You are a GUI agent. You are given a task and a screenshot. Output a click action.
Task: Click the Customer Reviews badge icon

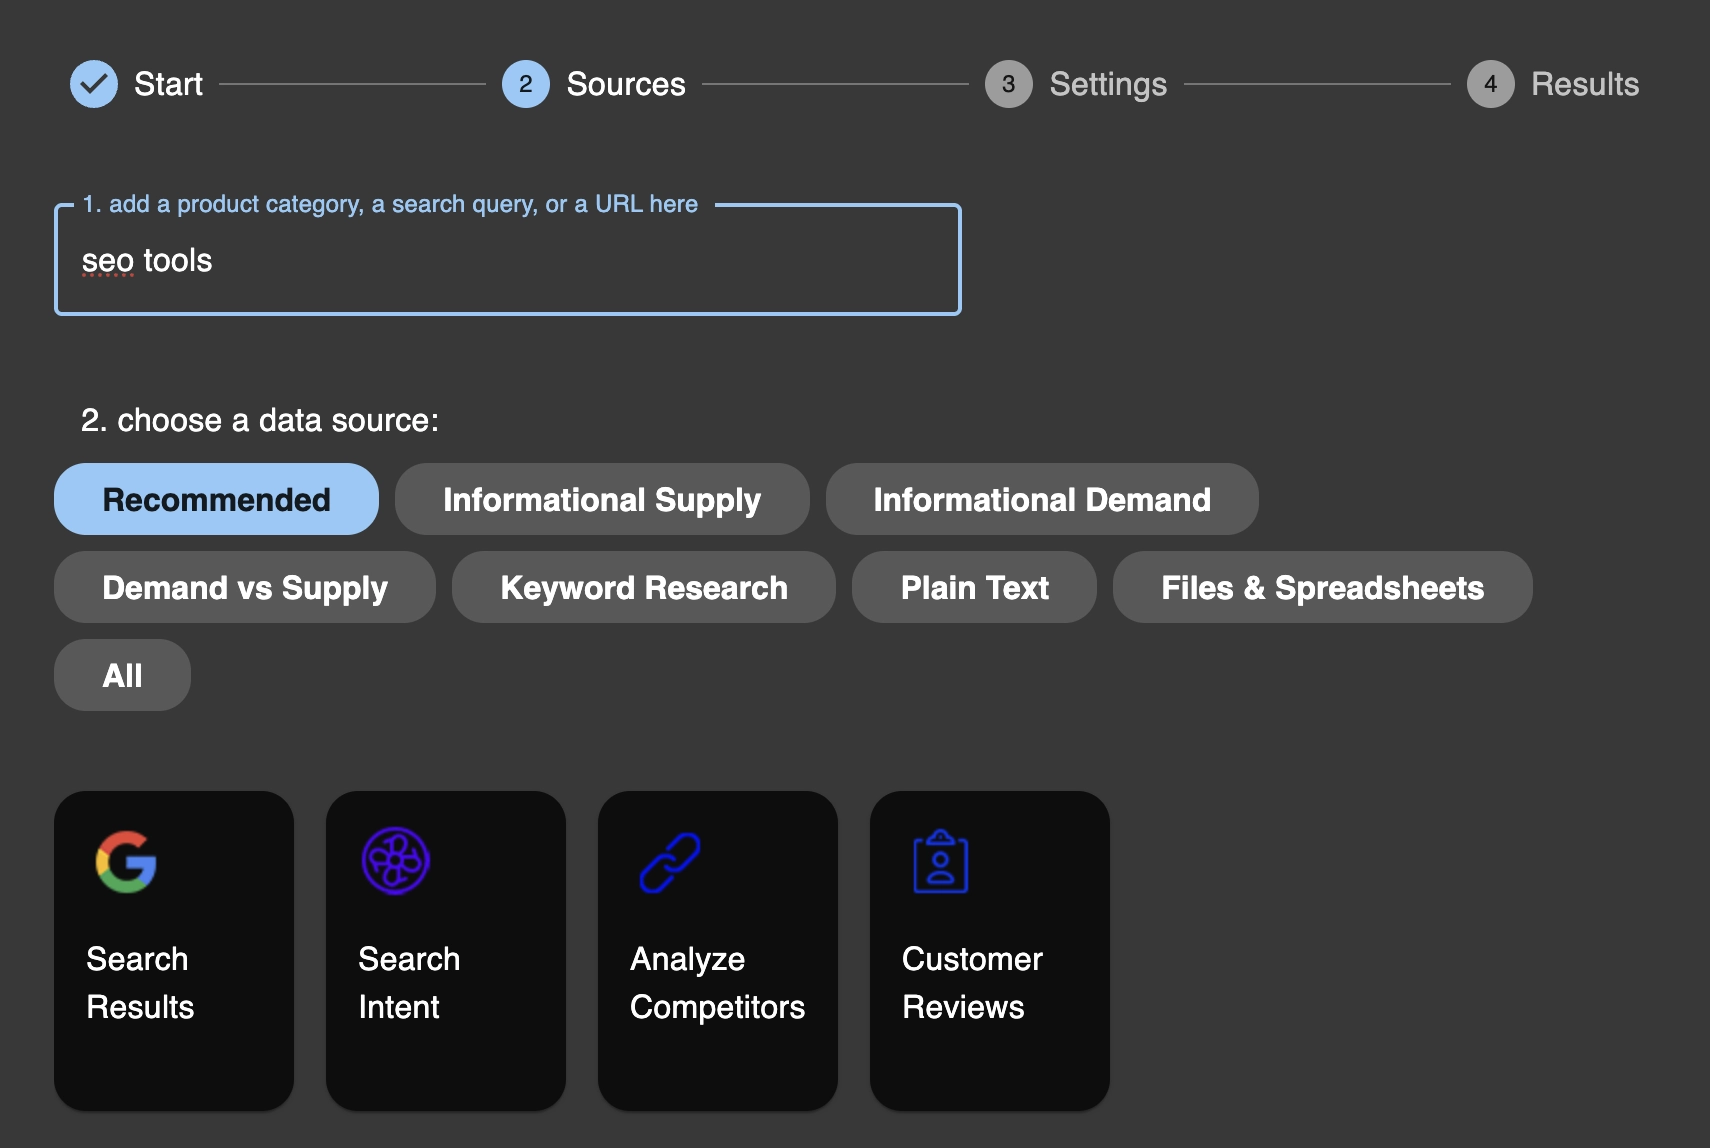pos(941,861)
